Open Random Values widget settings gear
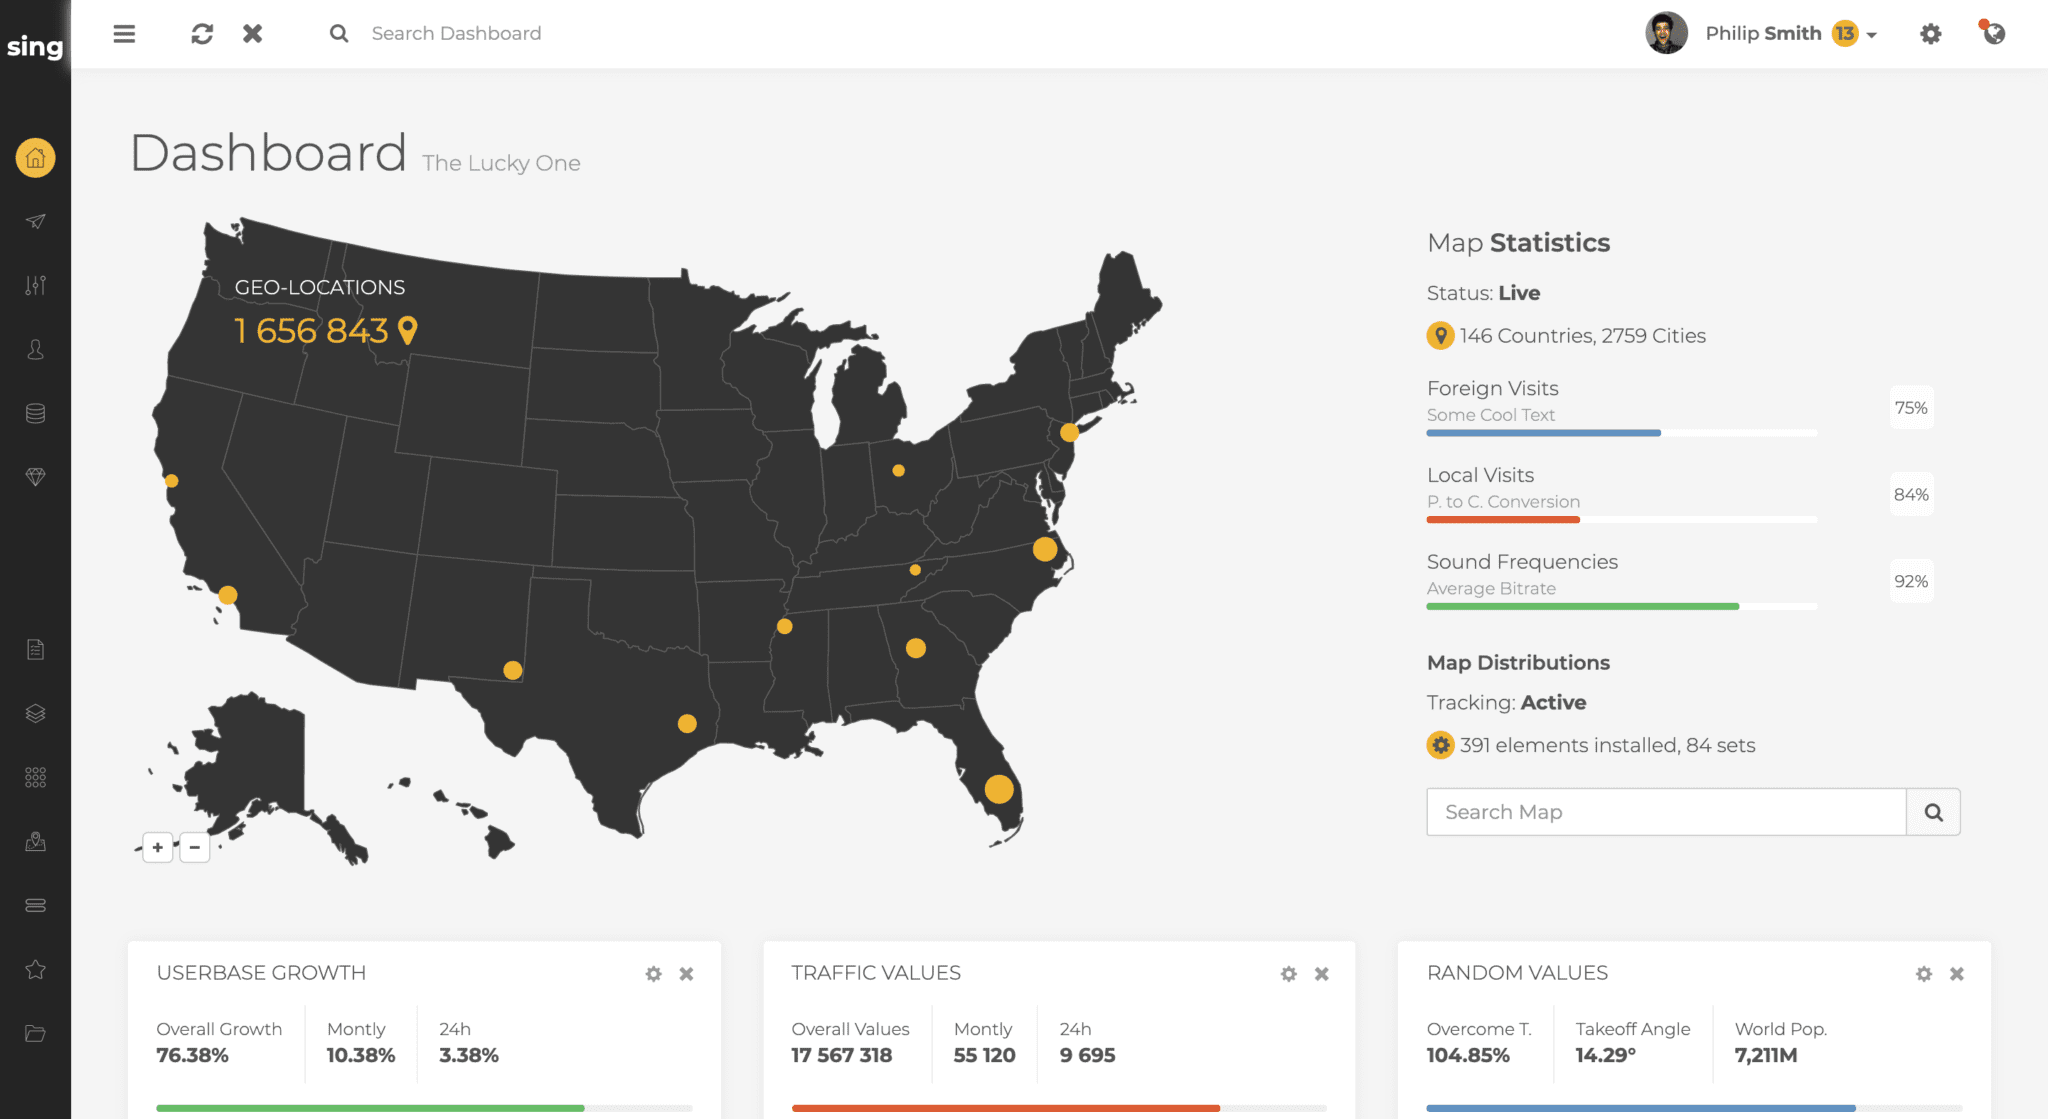Image resolution: width=2048 pixels, height=1119 pixels. (x=1923, y=974)
